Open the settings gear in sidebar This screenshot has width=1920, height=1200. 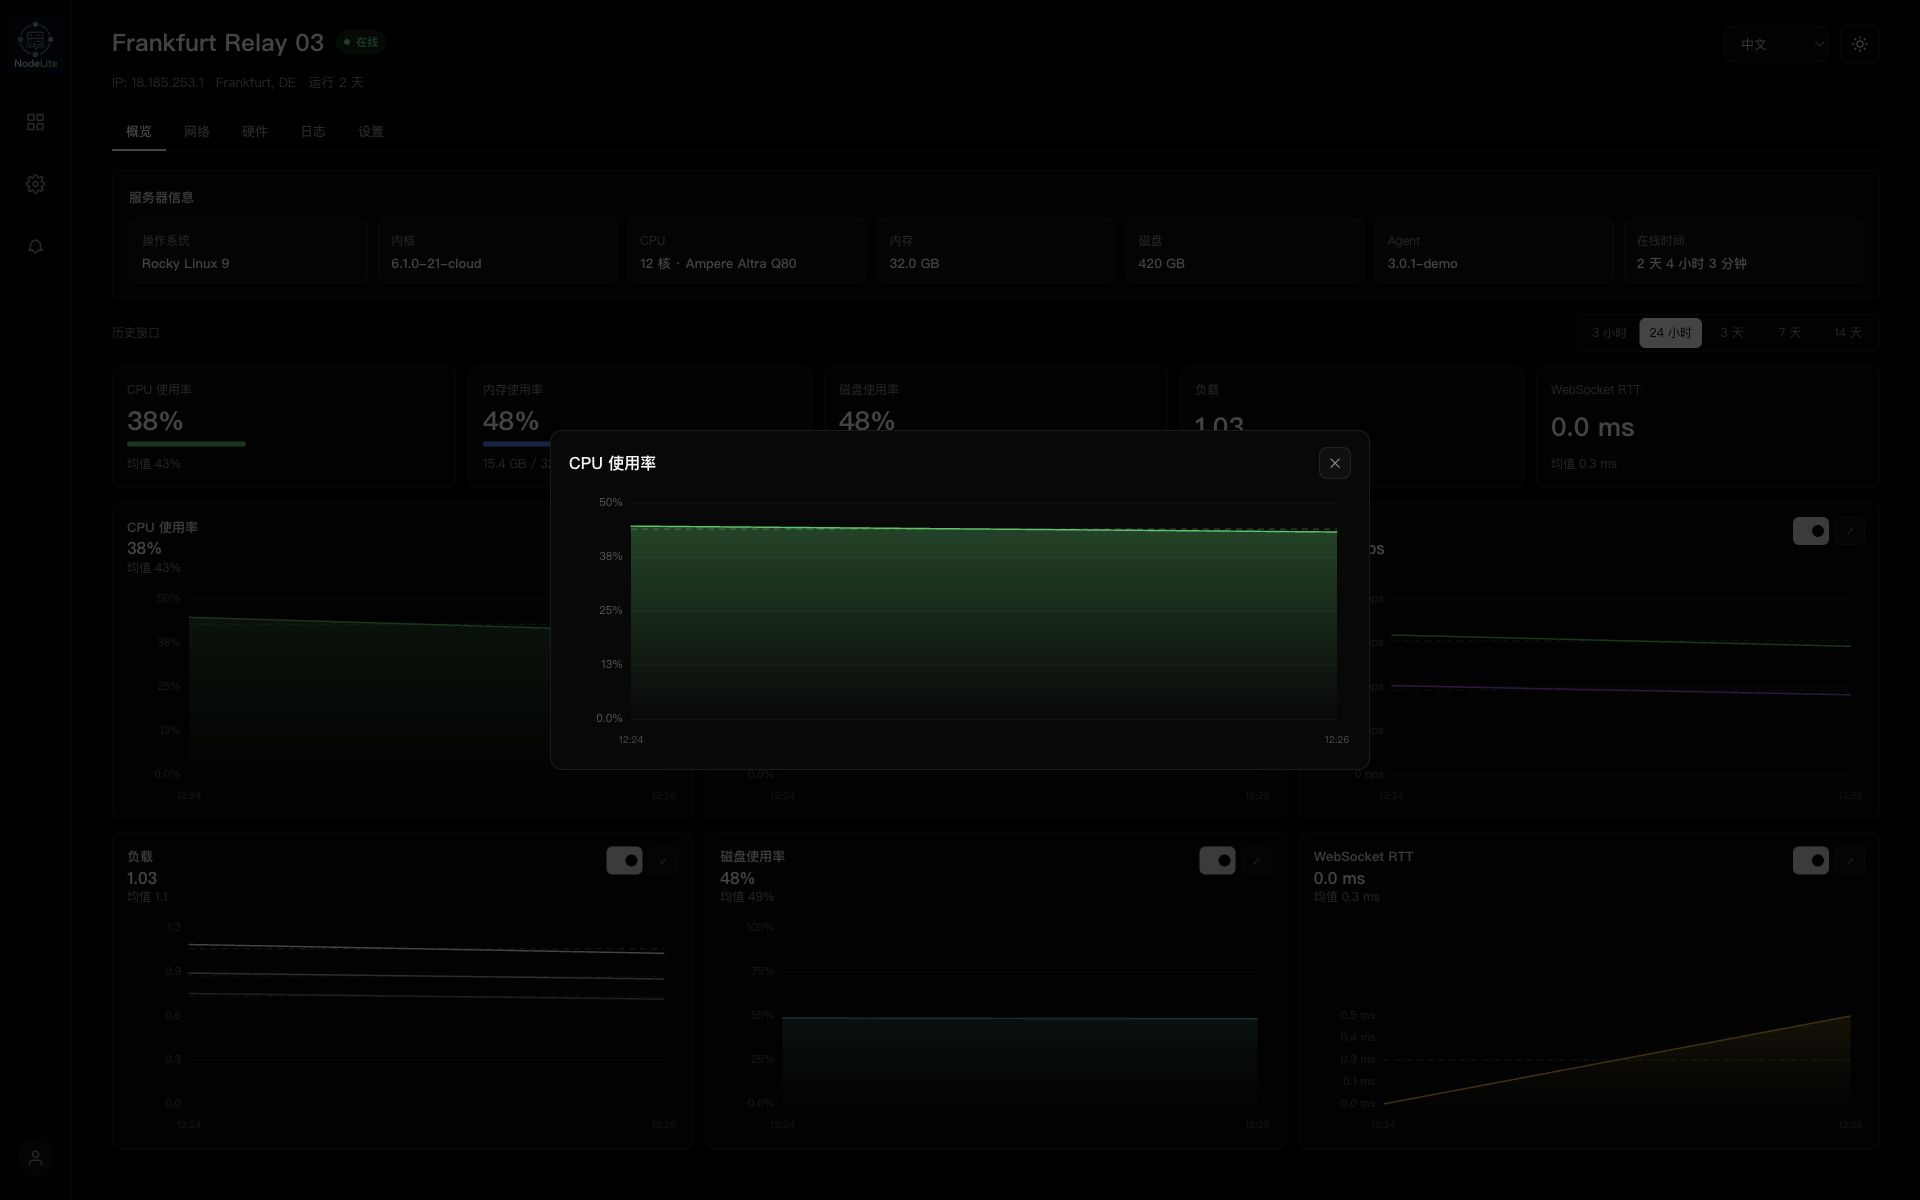pos(35,184)
